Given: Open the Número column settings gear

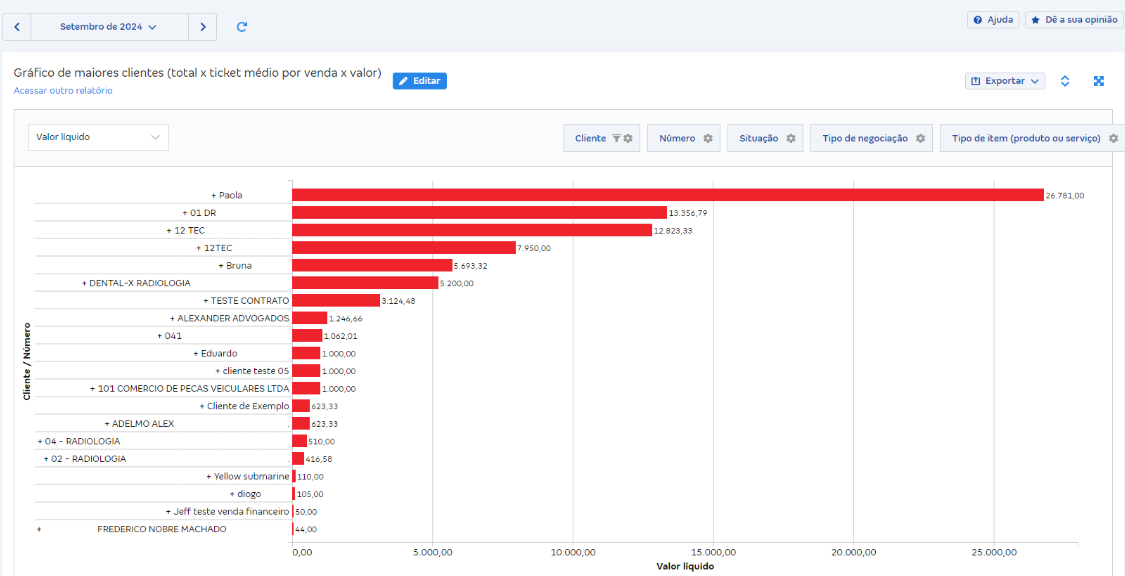Looking at the screenshot, I should [706, 138].
